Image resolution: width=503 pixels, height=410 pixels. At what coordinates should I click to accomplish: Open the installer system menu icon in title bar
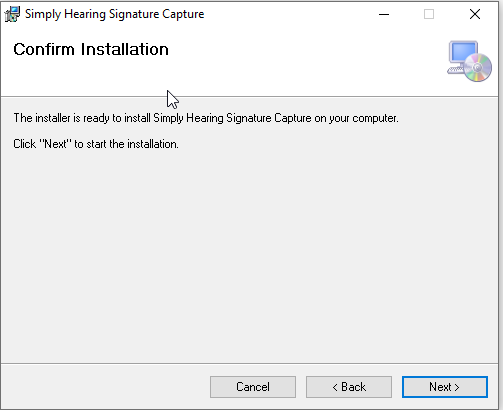tap(12, 14)
